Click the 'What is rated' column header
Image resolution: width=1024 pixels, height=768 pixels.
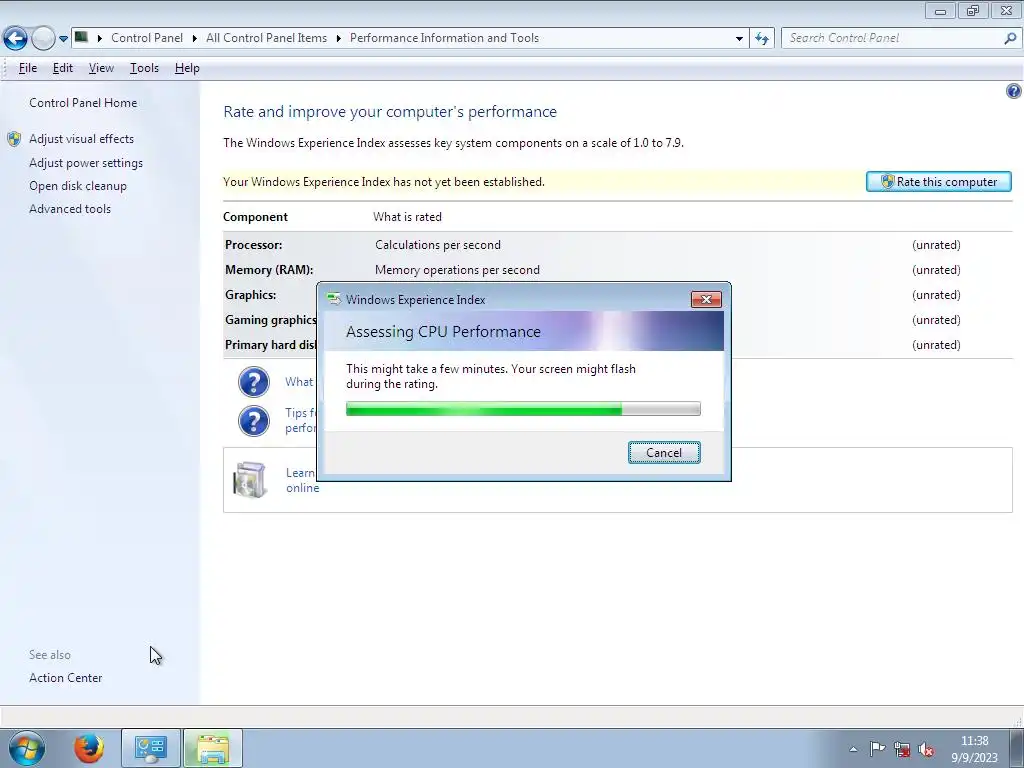click(x=407, y=217)
